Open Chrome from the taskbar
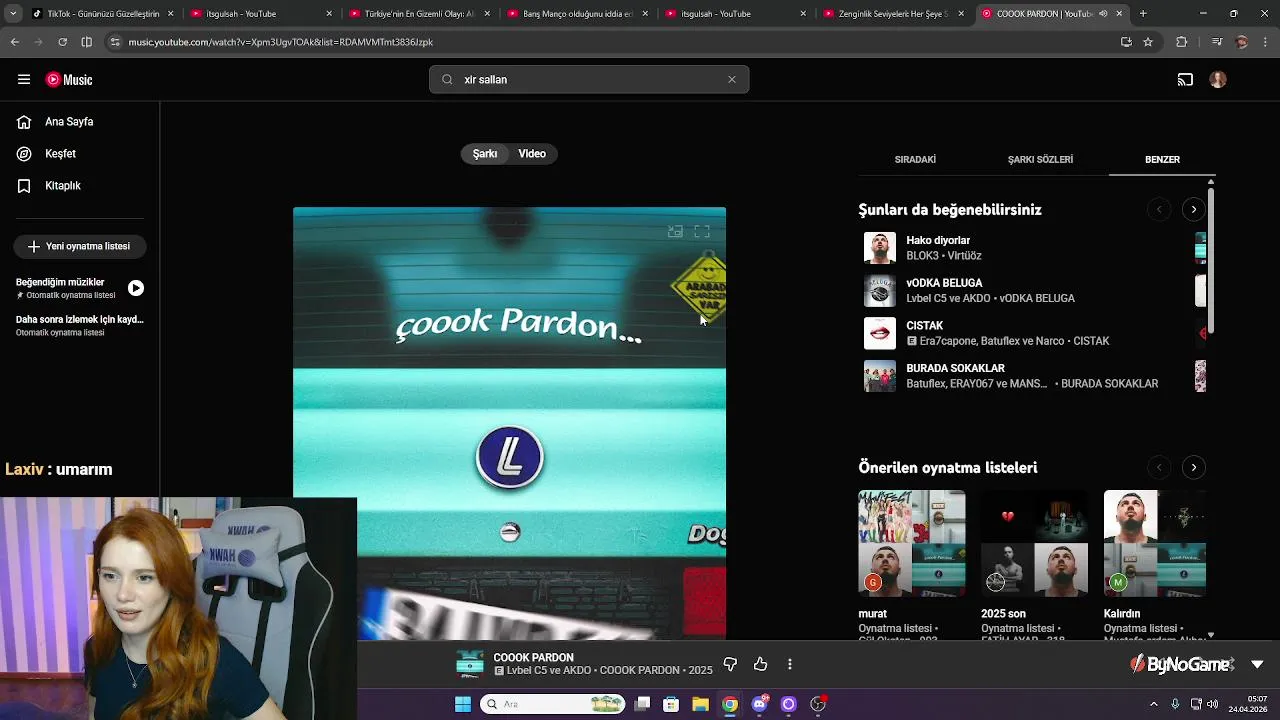The image size is (1280, 720). point(730,704)
